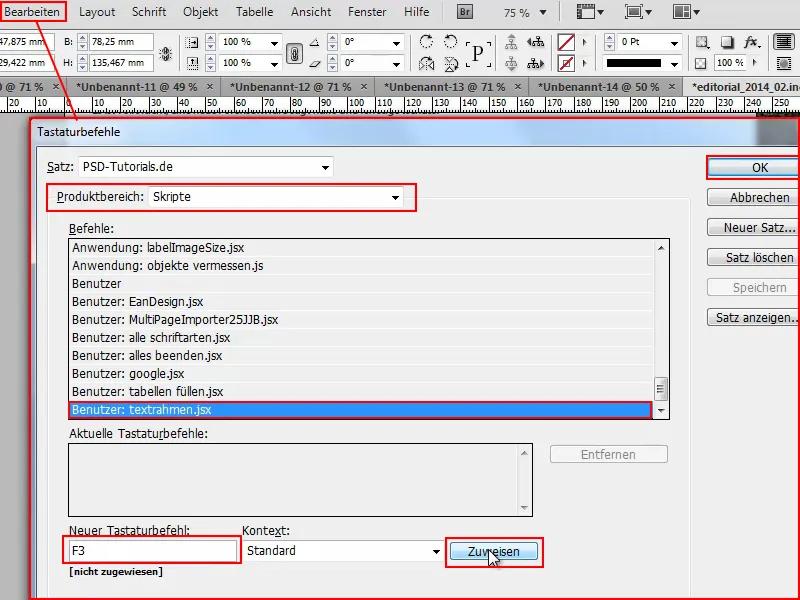
Task: Click the Neuer Satz... button
Action: (753, 228)
